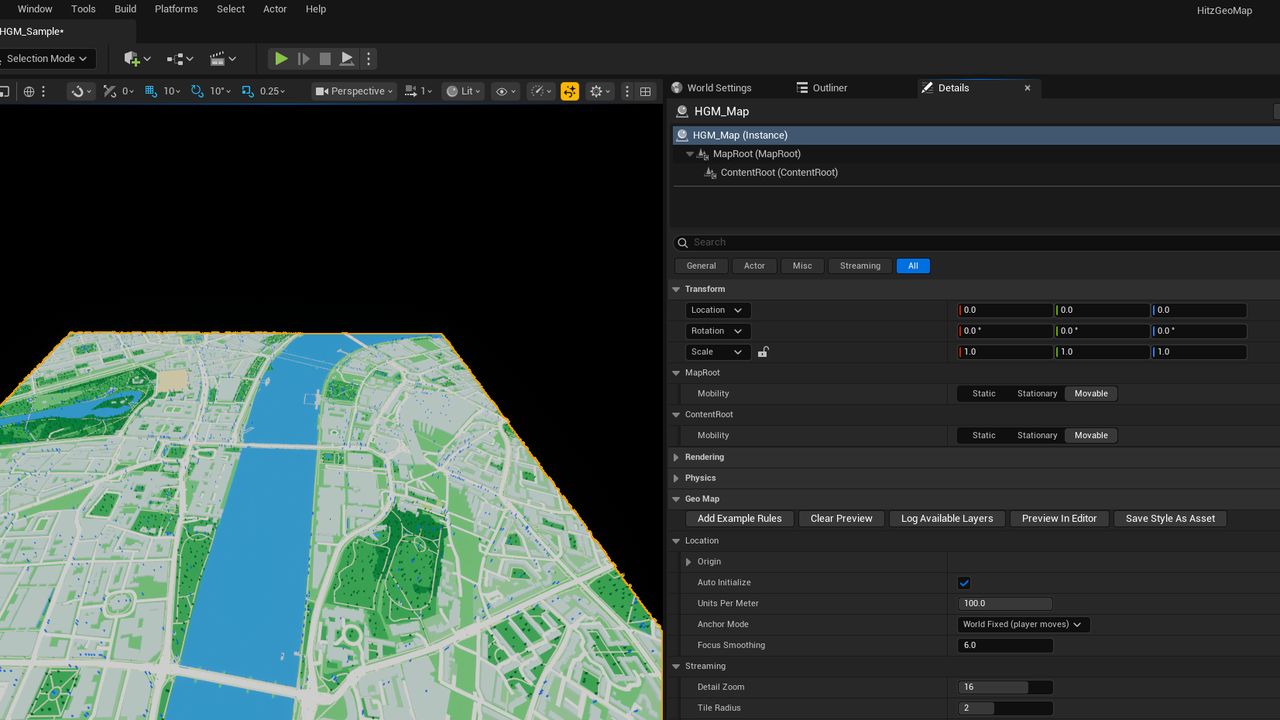1280x720 pixels.
Task: Expand the Rendering section
Action: [677, 457]
